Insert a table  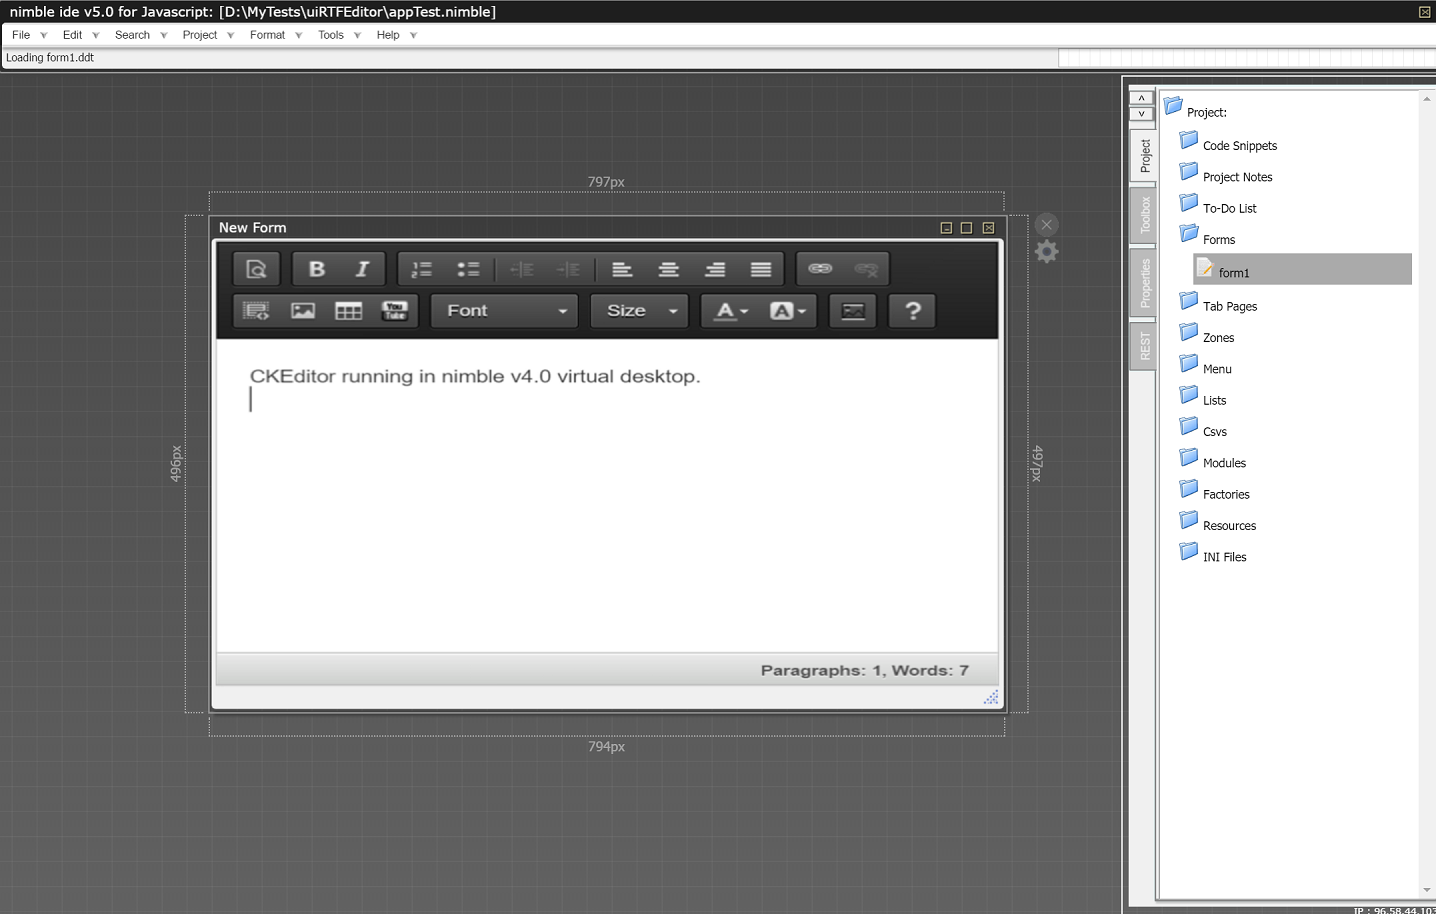pos(348,311)
